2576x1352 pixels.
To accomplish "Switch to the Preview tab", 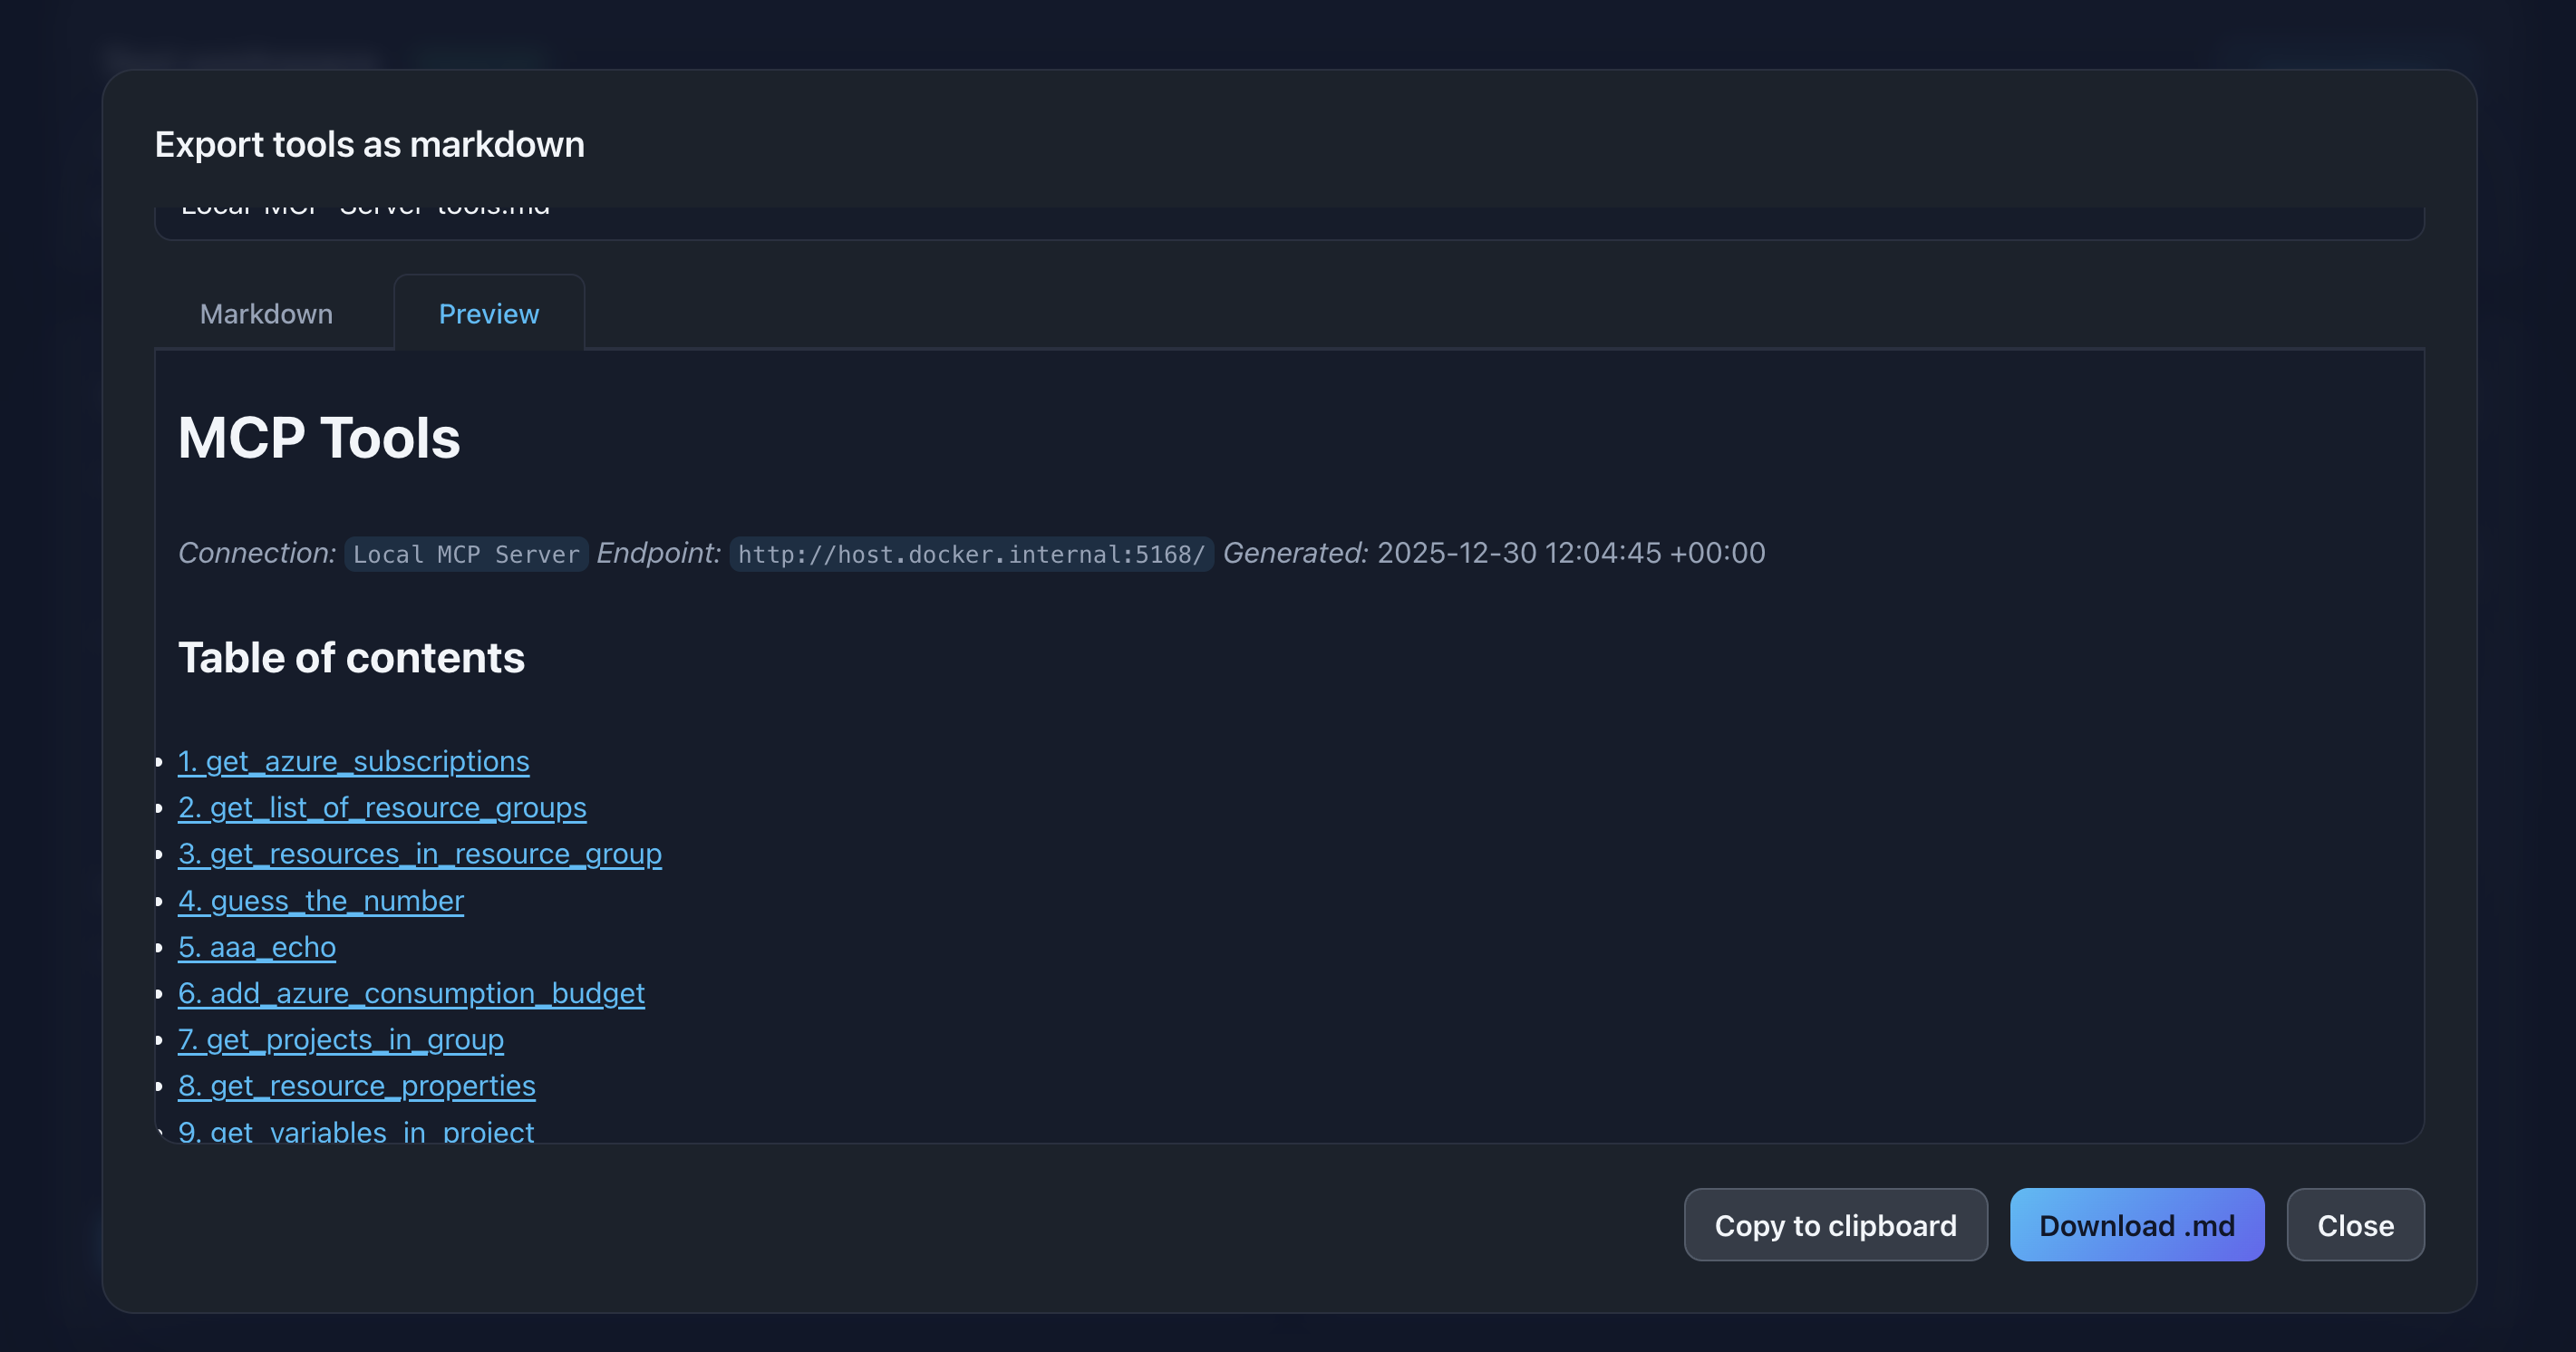I will 488,313.
